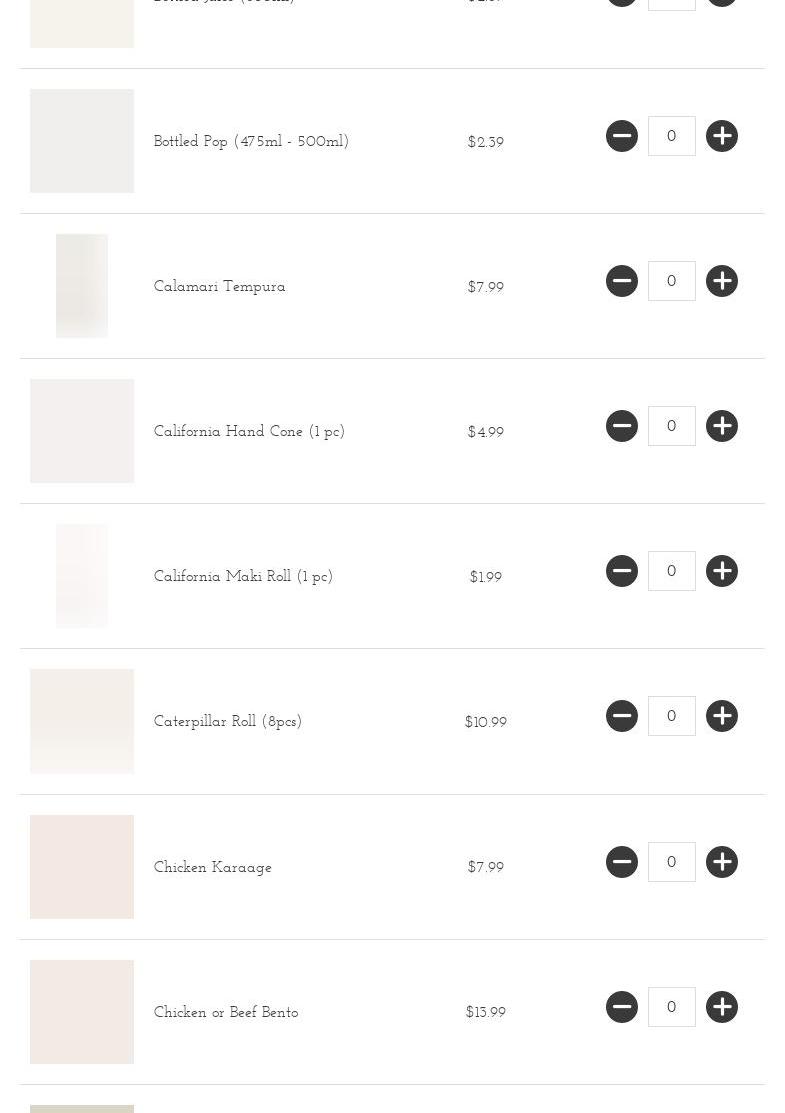Remove one Calamari Tempura using minus icon
Viewport: 785px width, 1113px height.
coord(622,281)
